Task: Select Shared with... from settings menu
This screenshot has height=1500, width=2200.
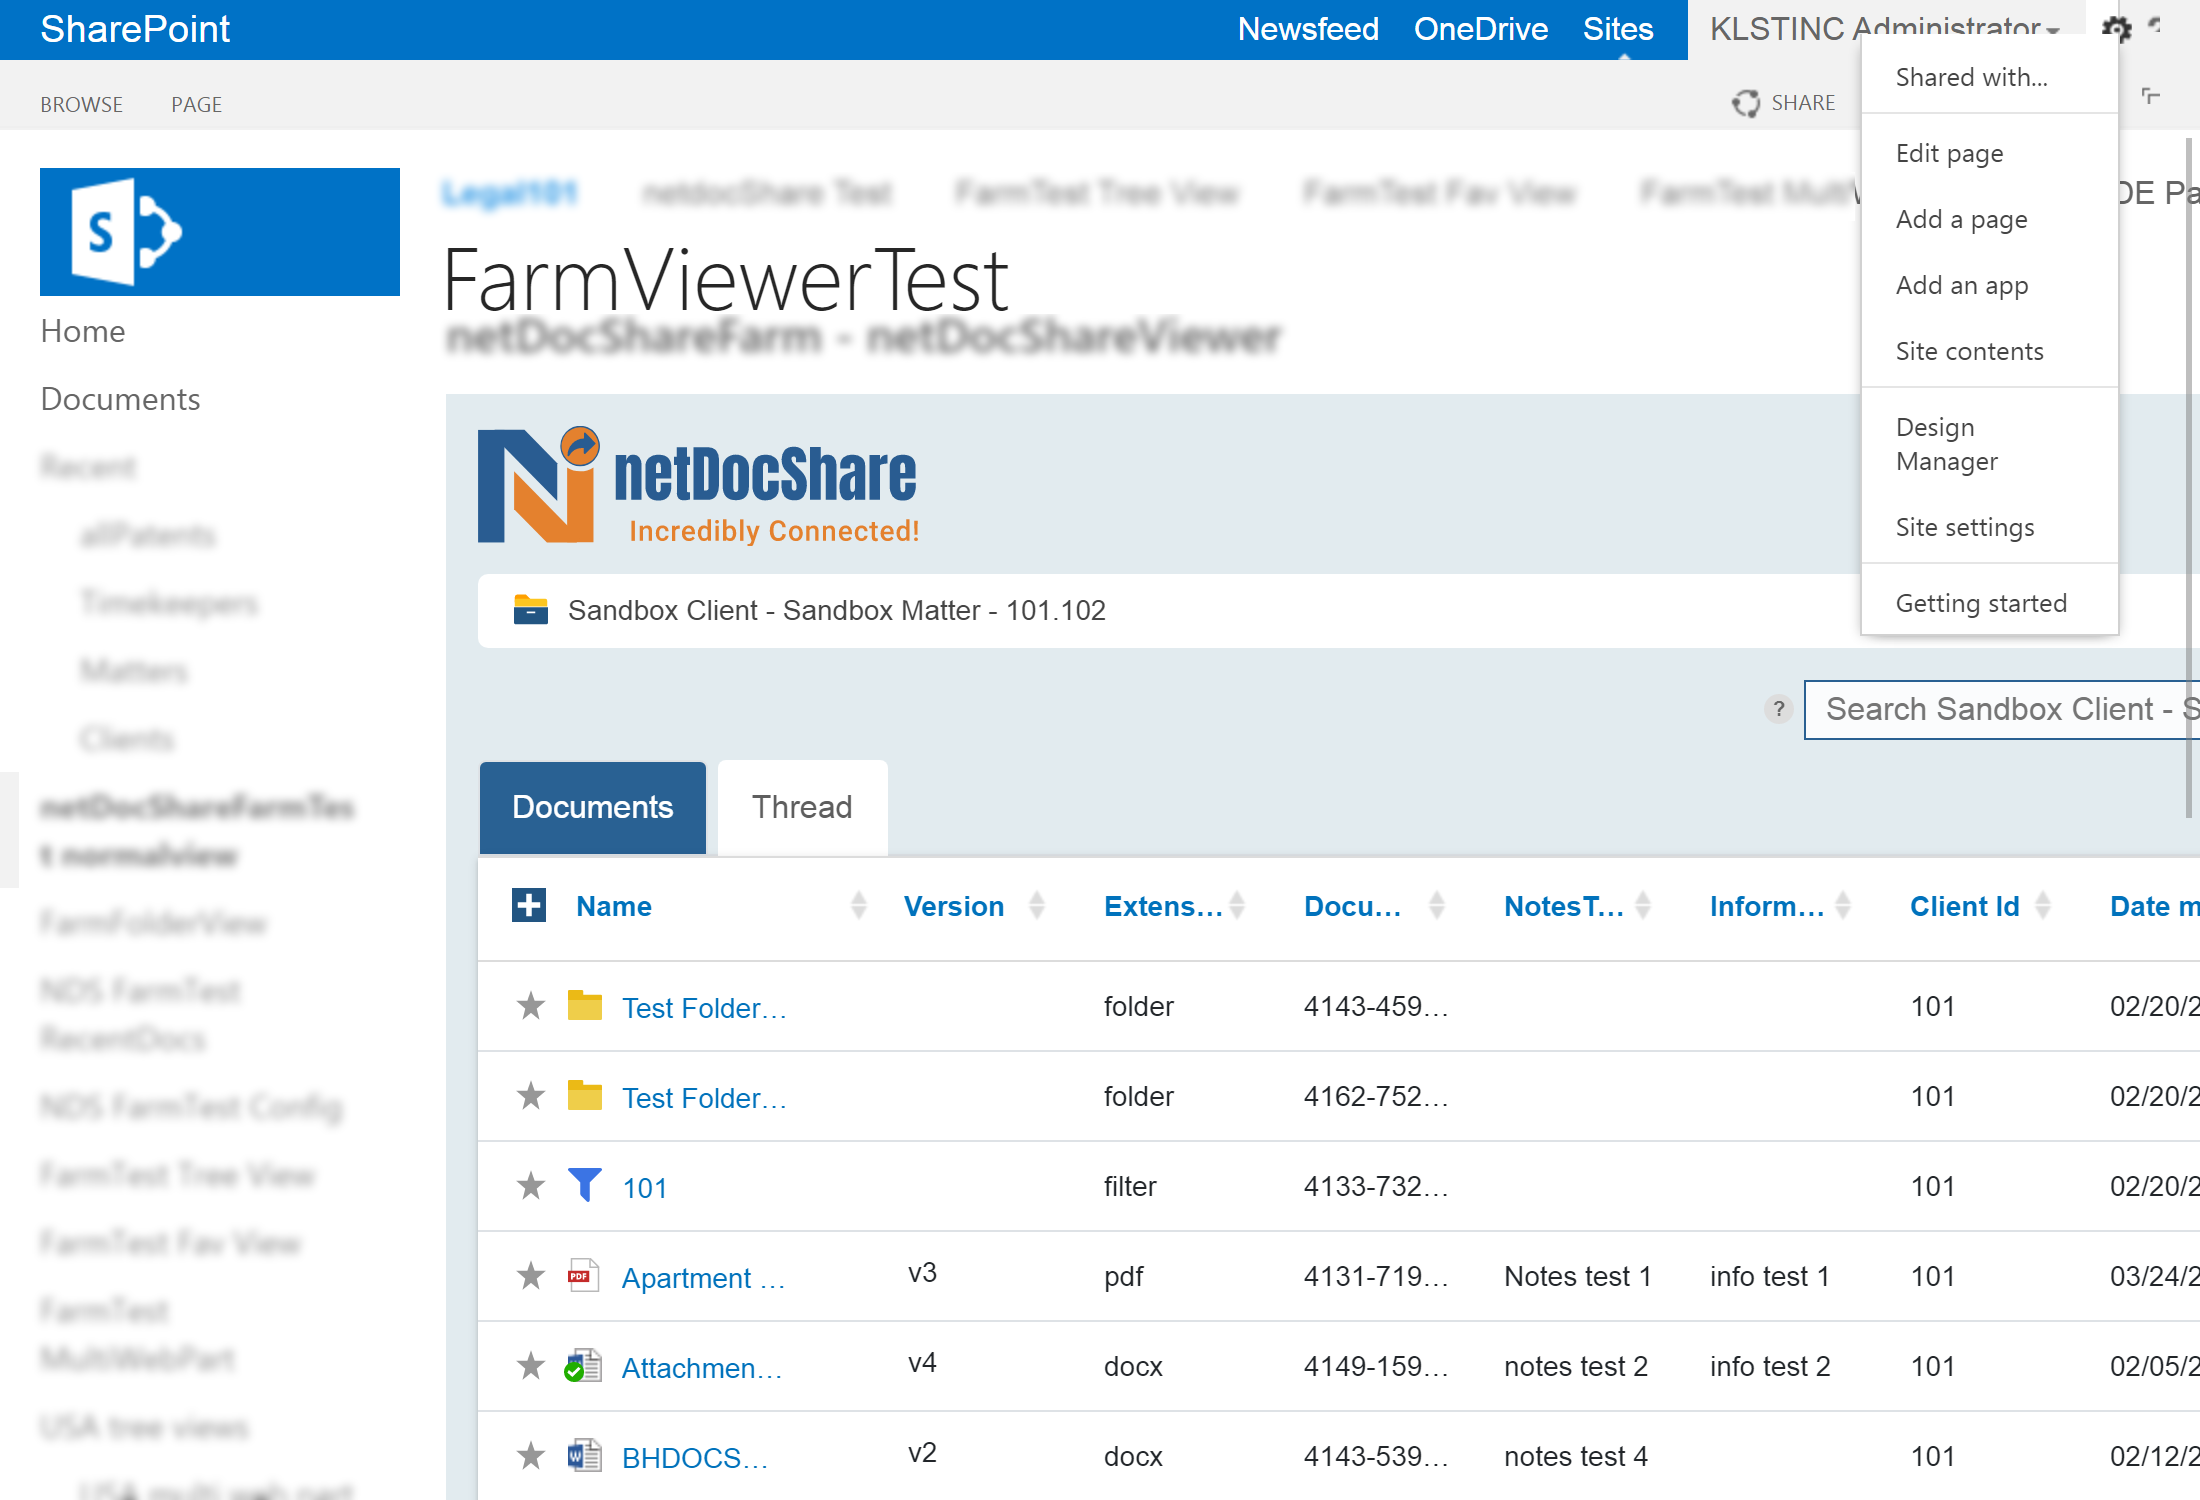Action: [1971, 77]
